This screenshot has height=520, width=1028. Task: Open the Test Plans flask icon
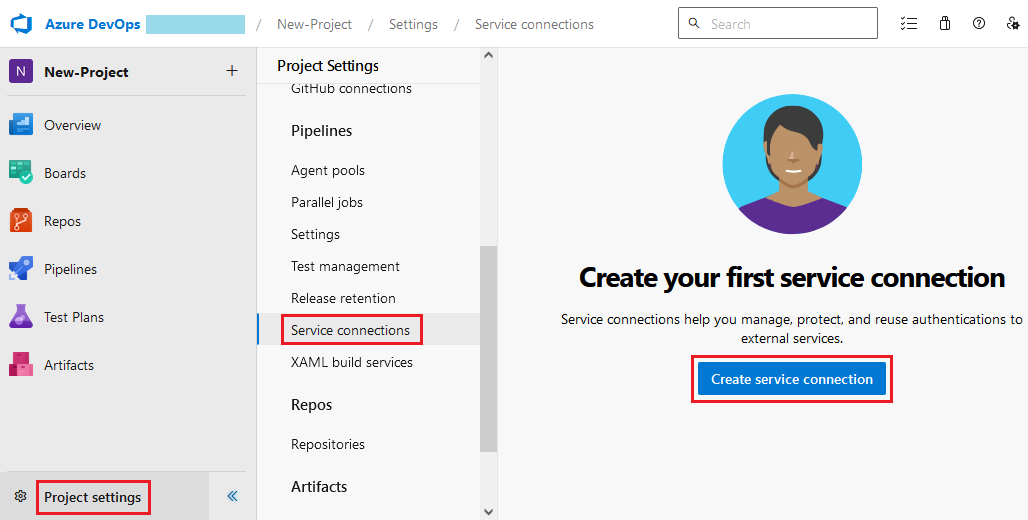click(21, 317)
